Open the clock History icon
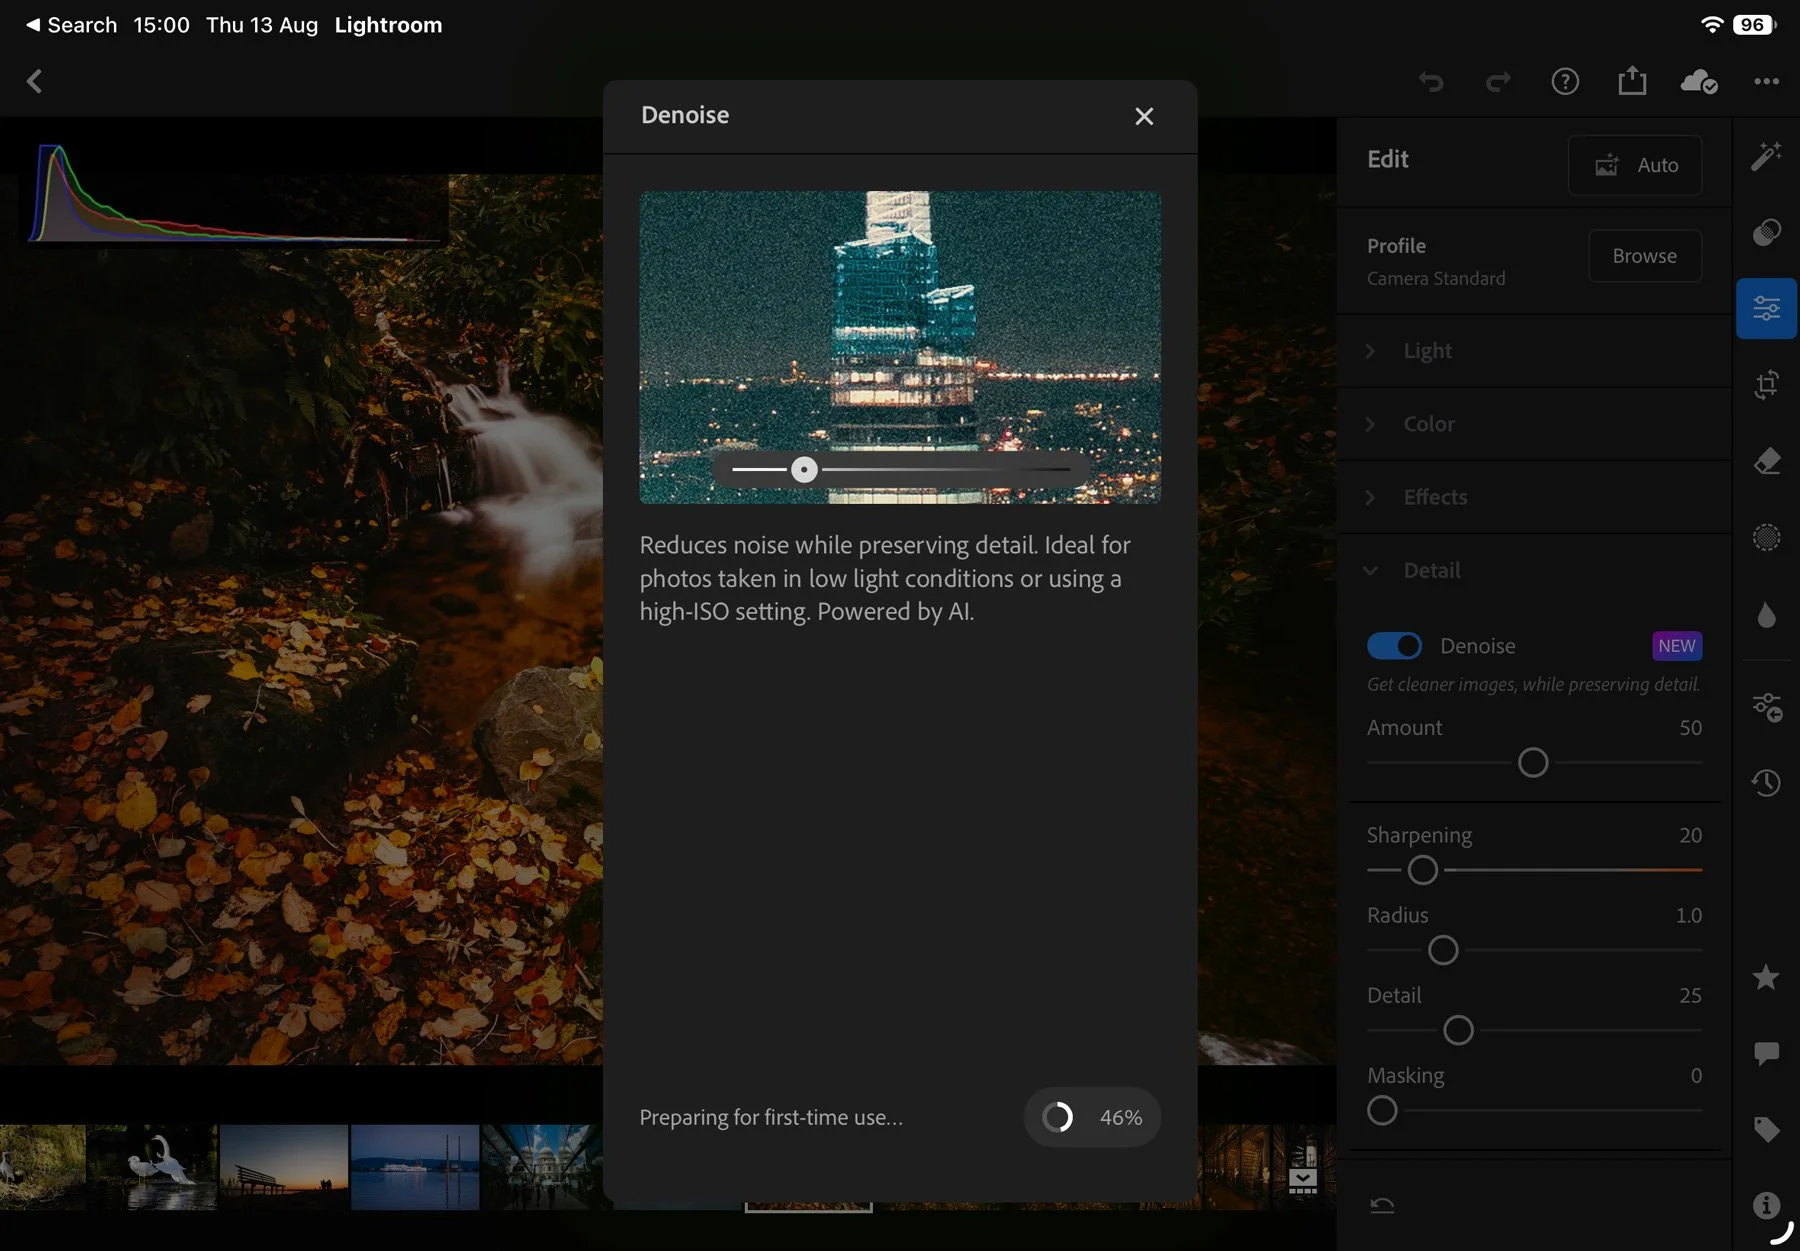Image resolution: width=1800 pixels, height=1251 pixels. pyautogui.click(x=1766, y=782)
